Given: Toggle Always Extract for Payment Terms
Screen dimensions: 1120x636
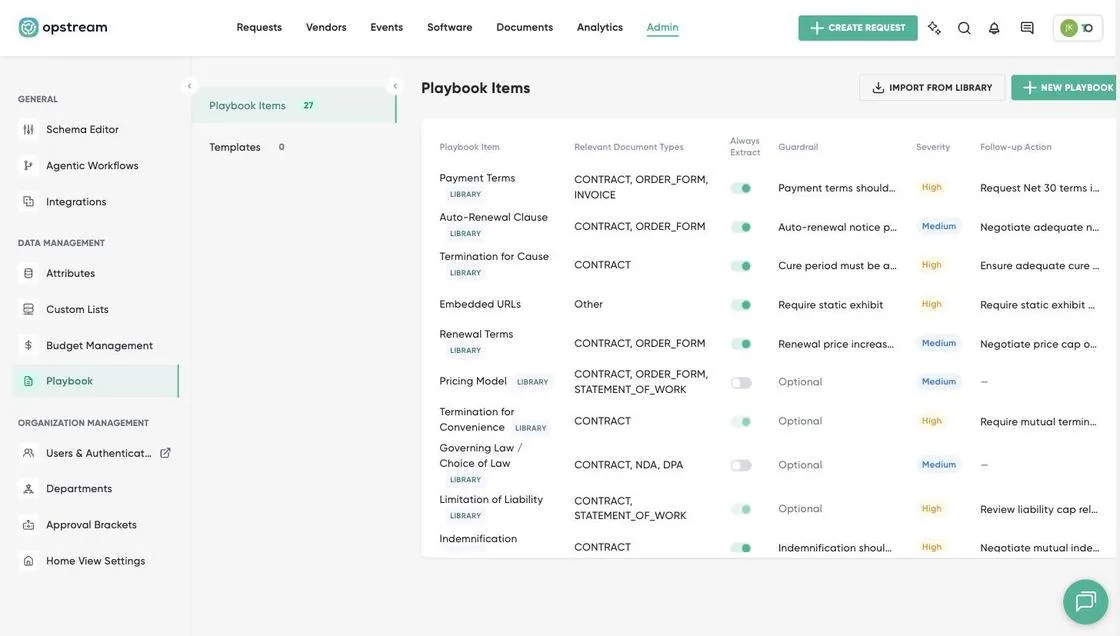Looking at the screenshot, I should point(741,188).
